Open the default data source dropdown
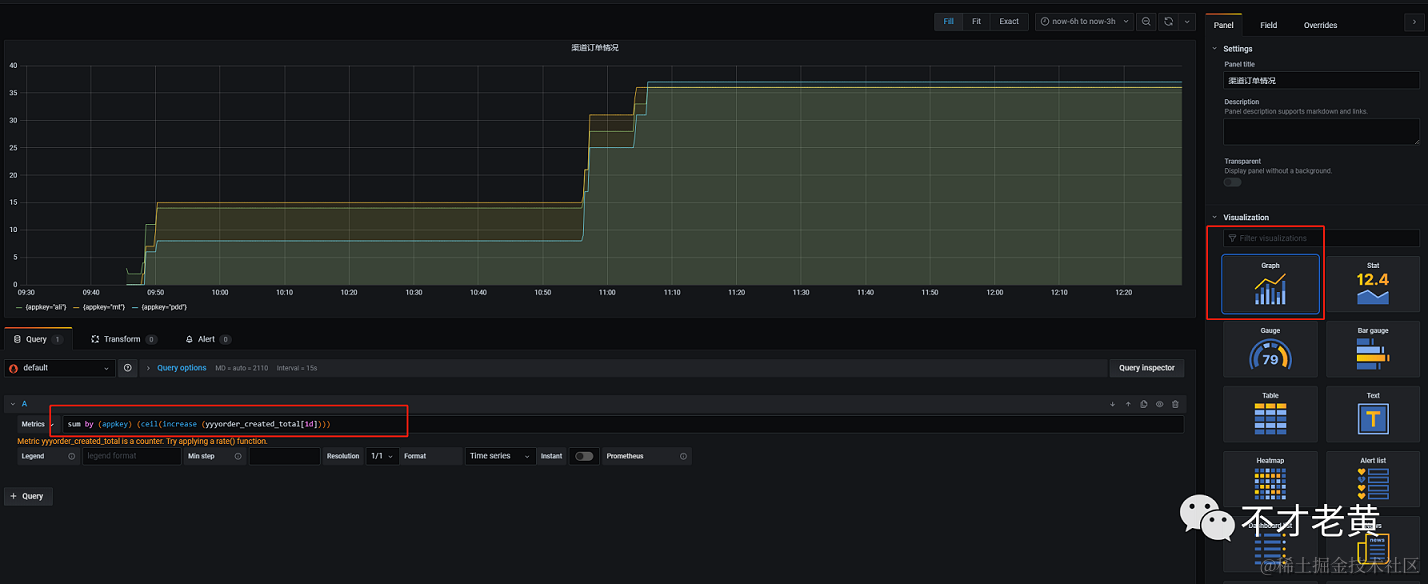The image size is (1428, 584). click(x=59, y=368)
